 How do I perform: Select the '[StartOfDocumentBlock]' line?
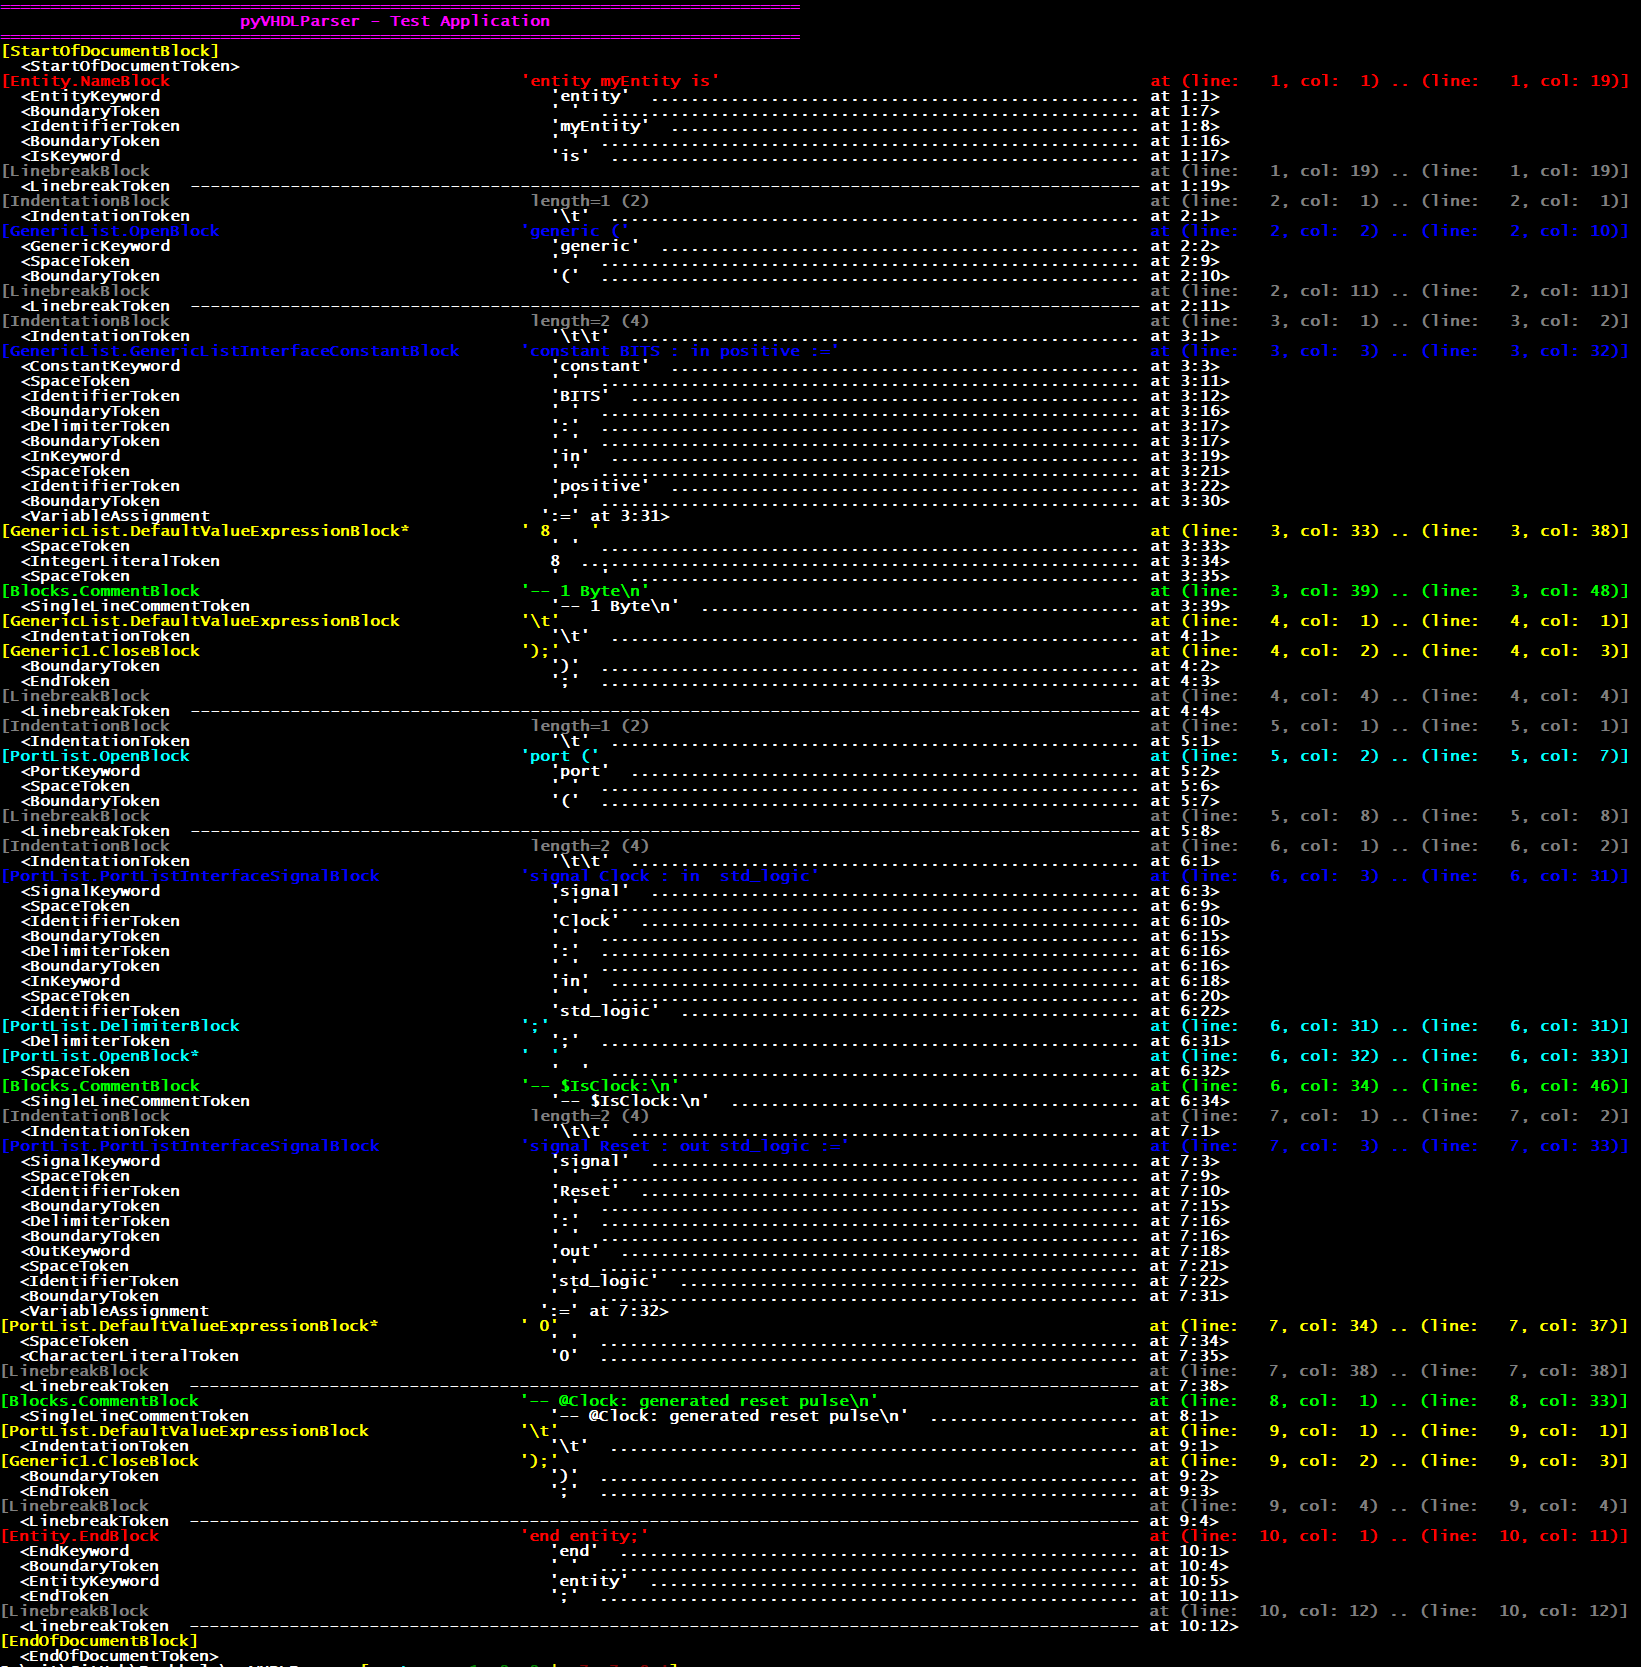click(110, 51)
